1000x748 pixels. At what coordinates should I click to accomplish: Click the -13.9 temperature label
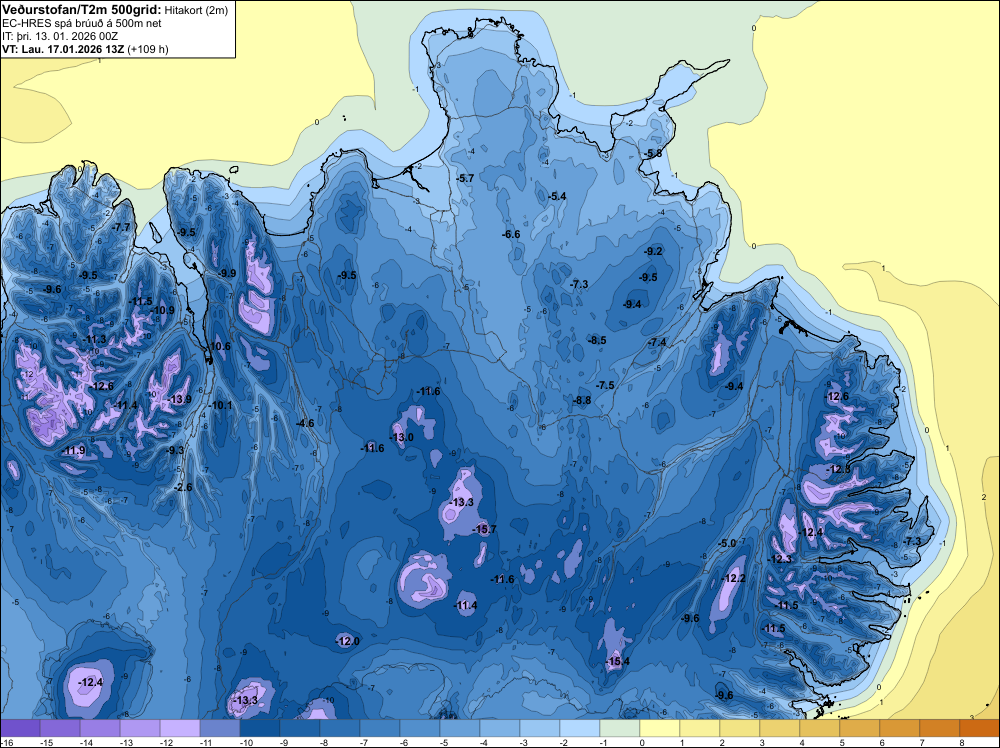pos(179,399)
